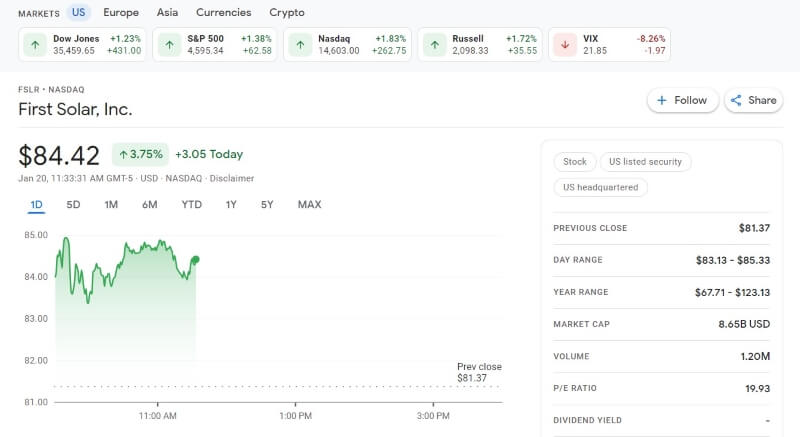Select the 5Y chart range
The image size is (800, 437).
[x=267, y=204]
